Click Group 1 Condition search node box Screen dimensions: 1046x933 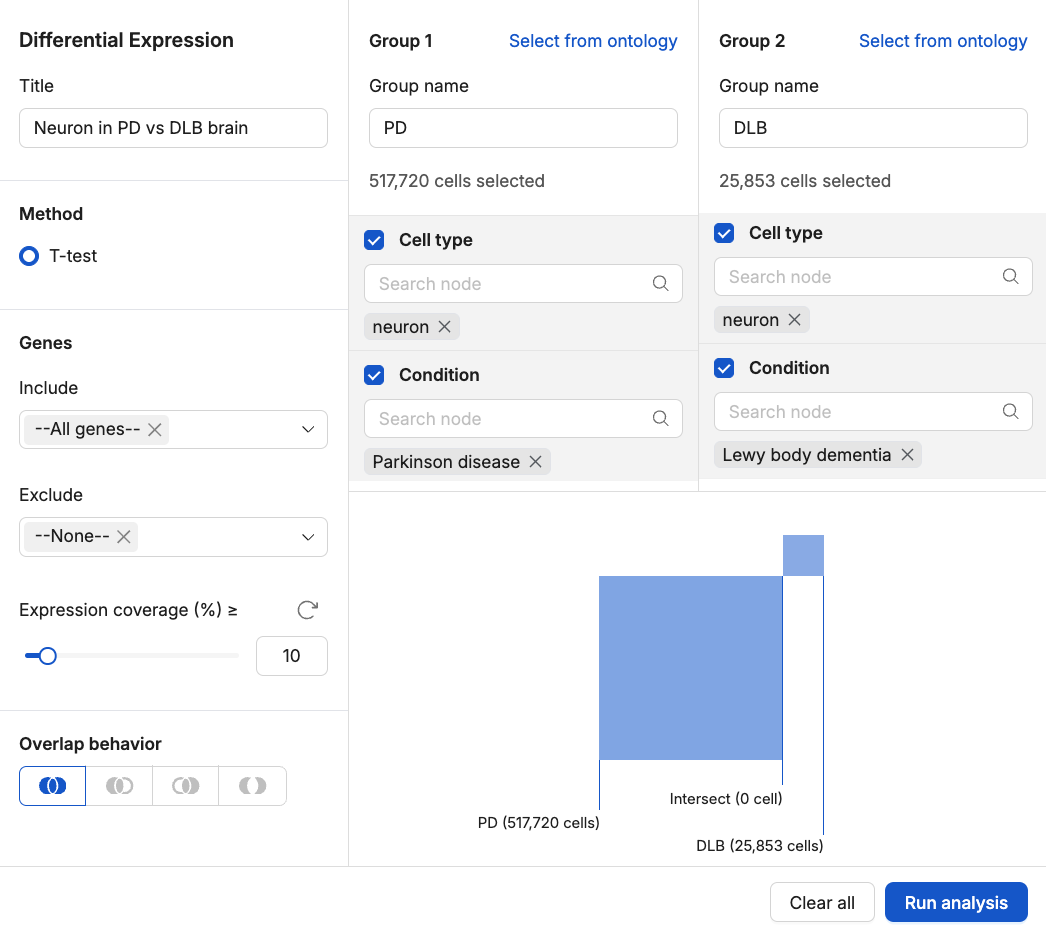[x=510, y=419]
